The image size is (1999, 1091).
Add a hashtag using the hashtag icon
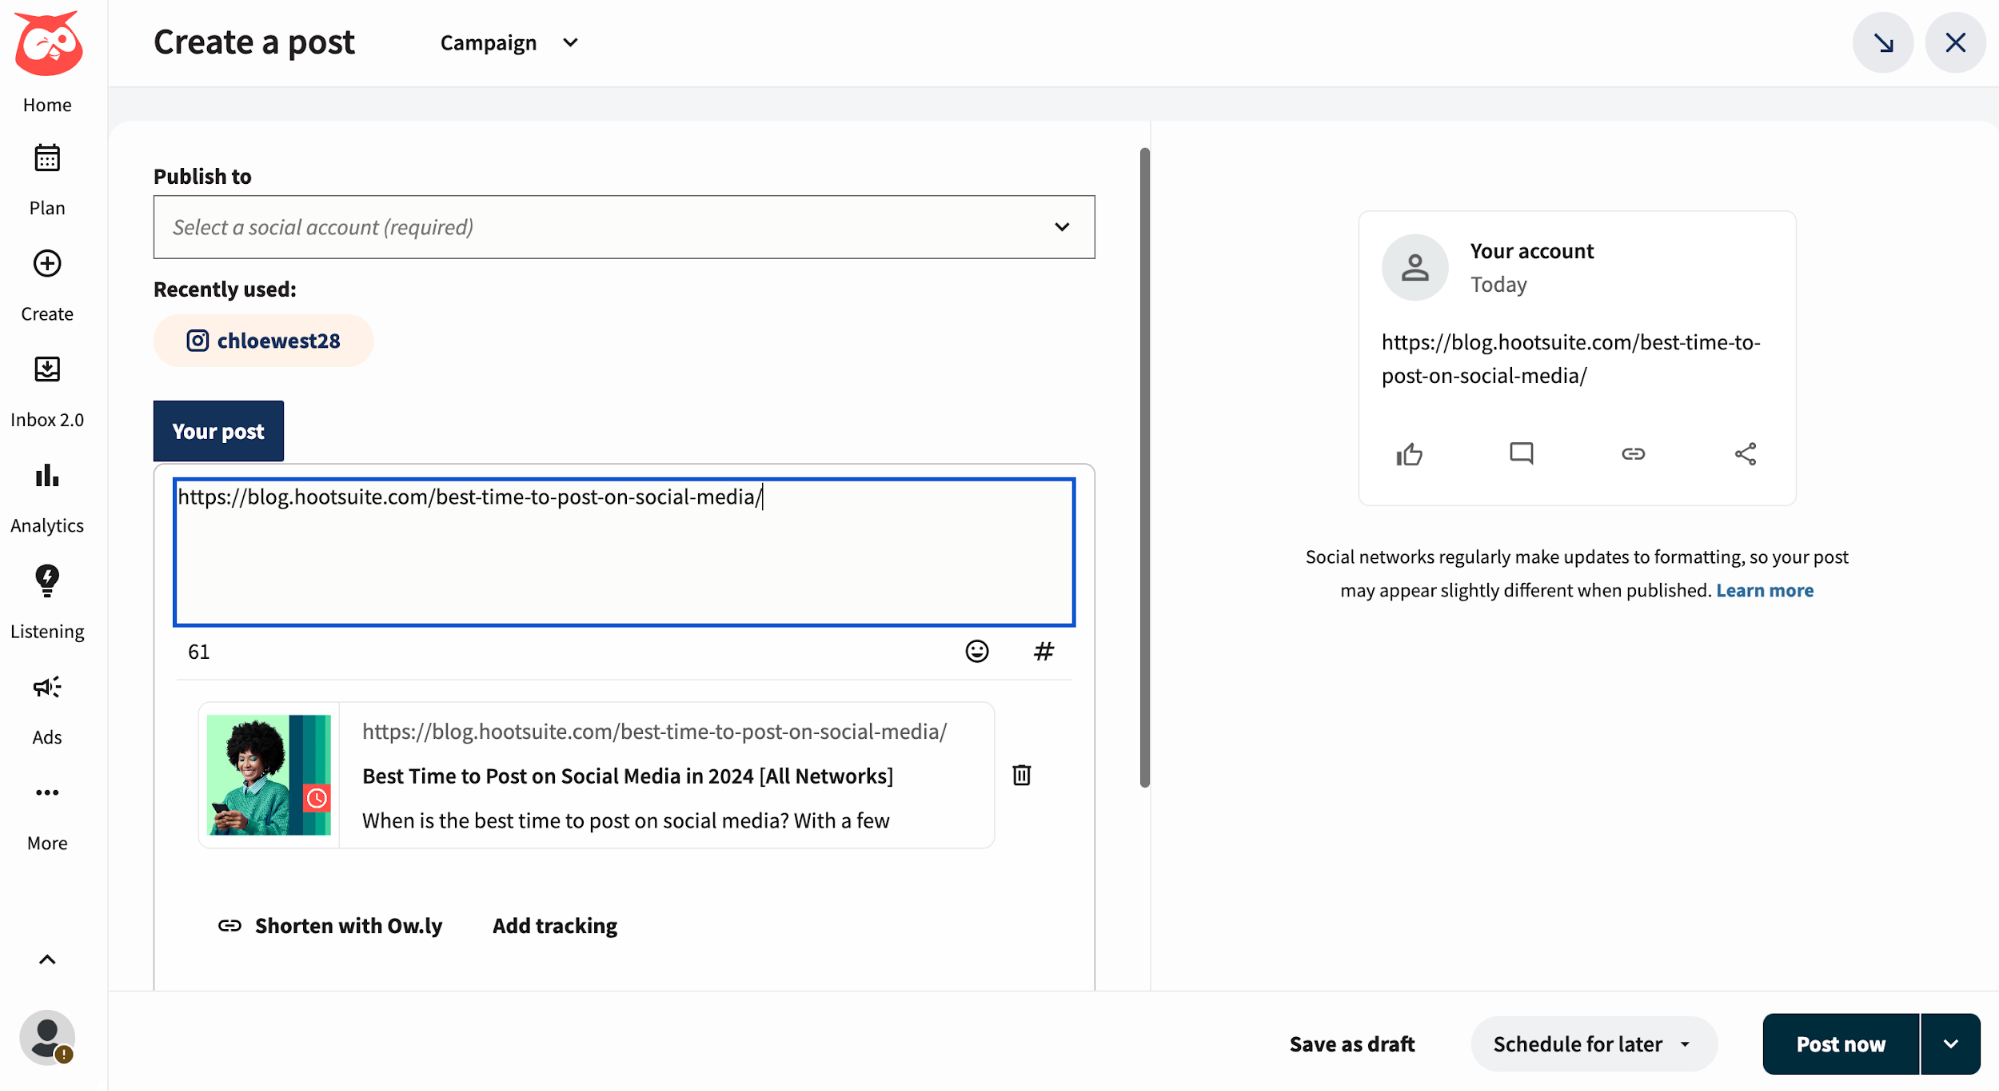point(1044,651)
